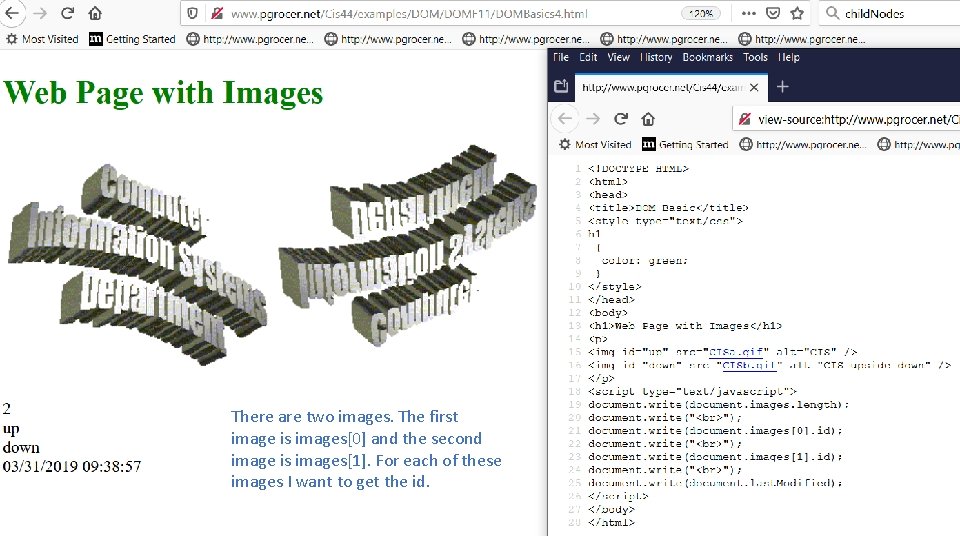960x540 pixels.
Task: Click tab overview icon in view-source window
Action: (561, 86)
